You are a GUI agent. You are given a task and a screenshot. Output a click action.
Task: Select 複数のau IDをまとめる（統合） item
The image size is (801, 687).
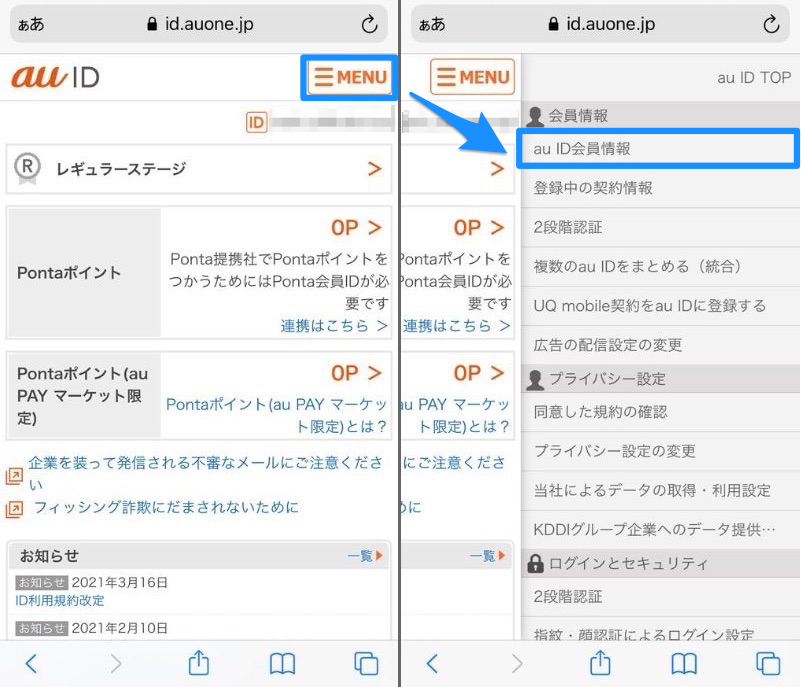point(661,266)
